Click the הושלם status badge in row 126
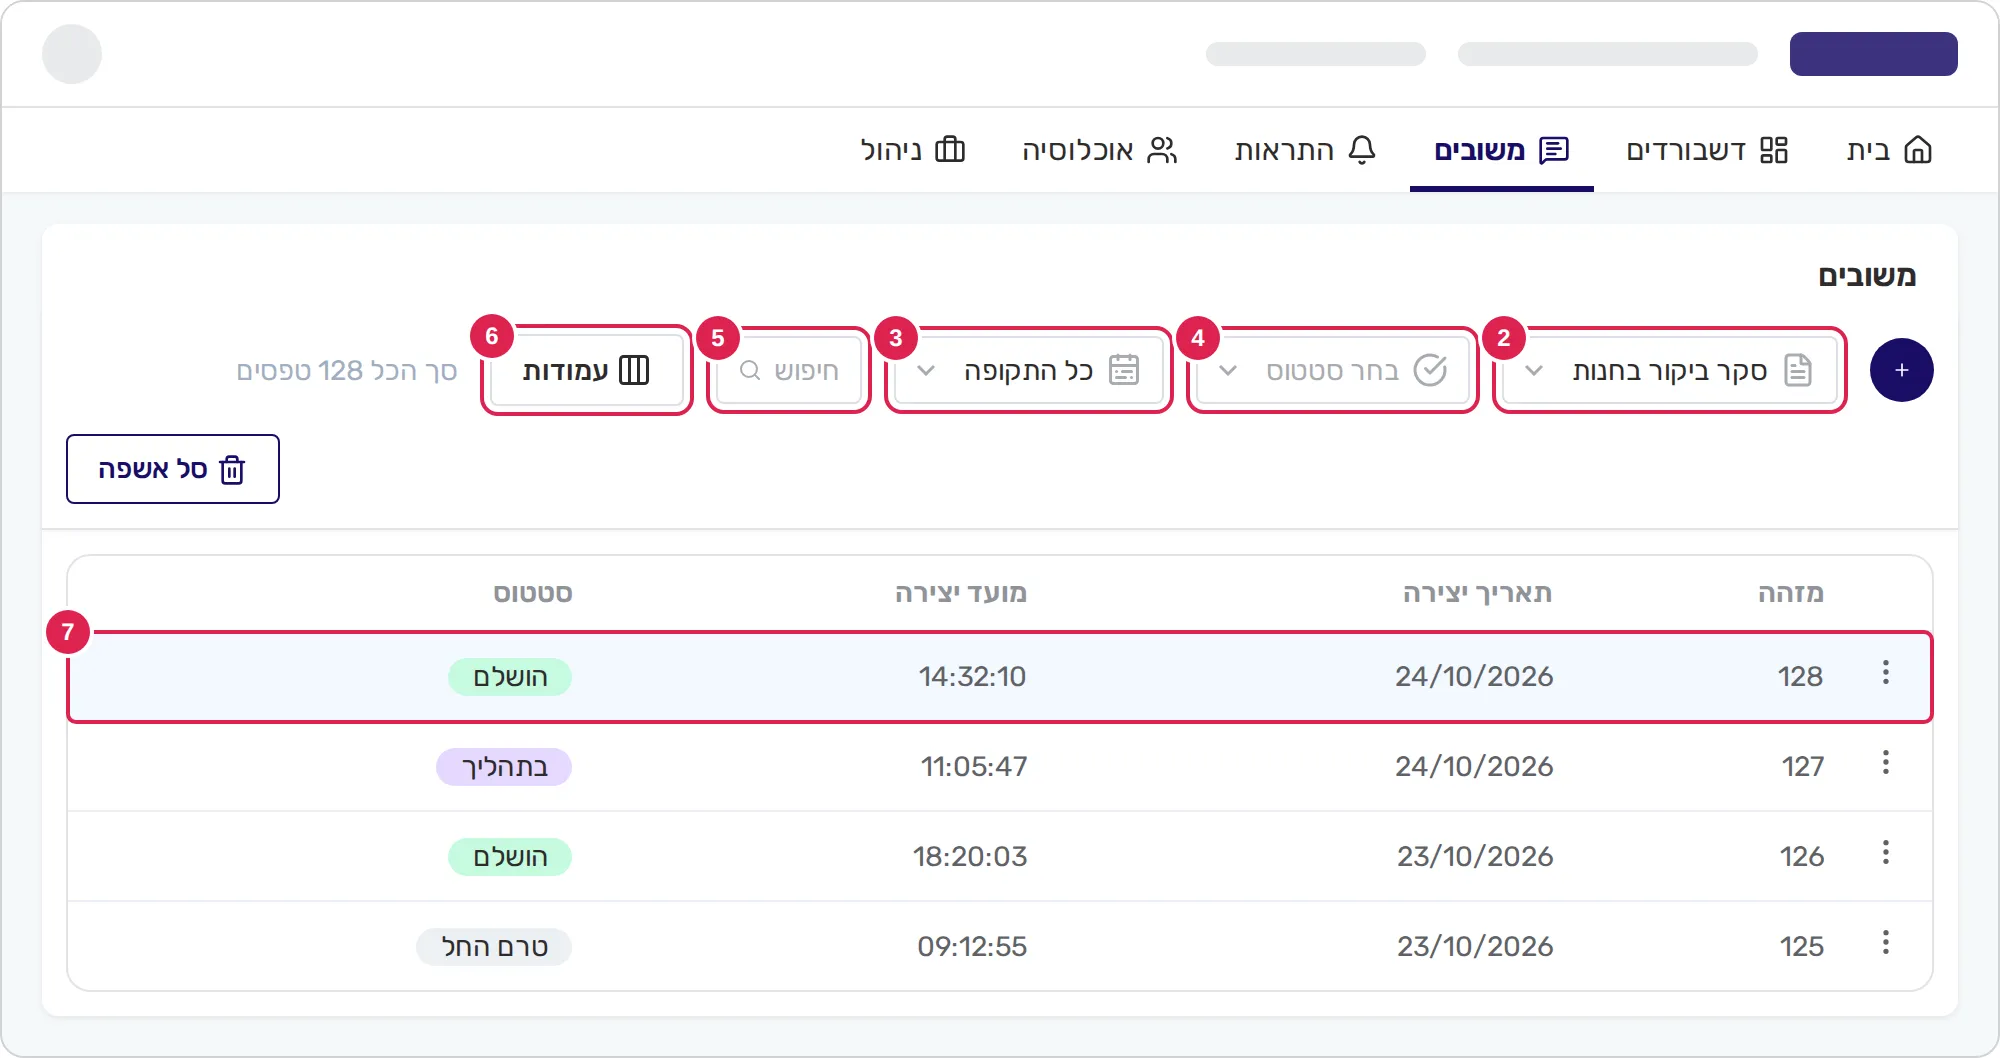2000x1058 pixels. point(510,857)
